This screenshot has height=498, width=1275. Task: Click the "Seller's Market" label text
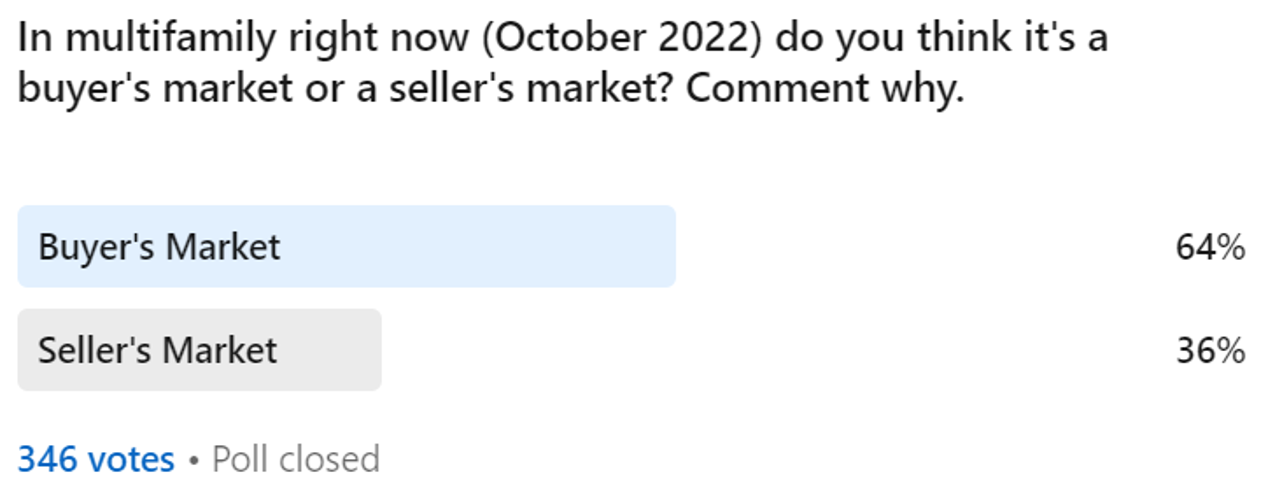[x=158, y=350]
